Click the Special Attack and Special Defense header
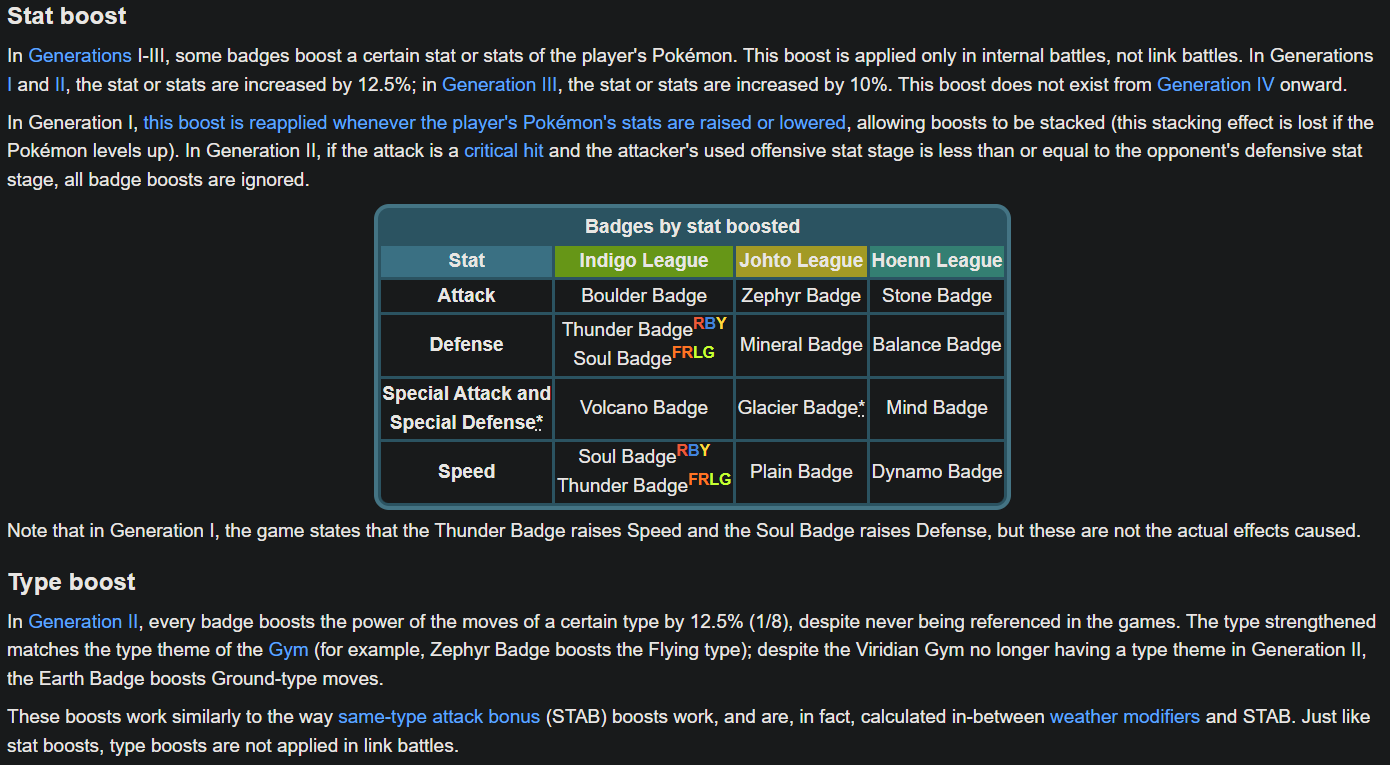The image size is (1390, 765). 466,408
